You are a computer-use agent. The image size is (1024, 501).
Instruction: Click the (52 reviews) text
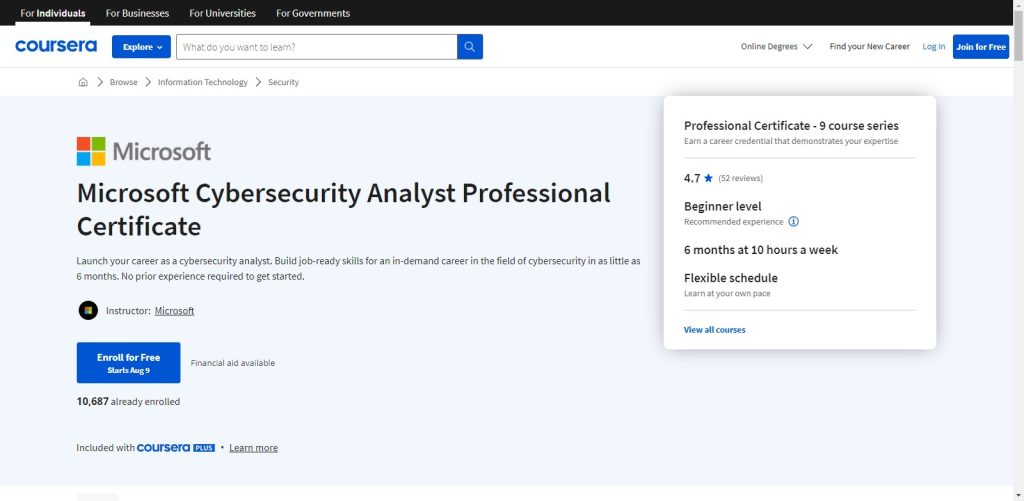(x=741, y=178)
